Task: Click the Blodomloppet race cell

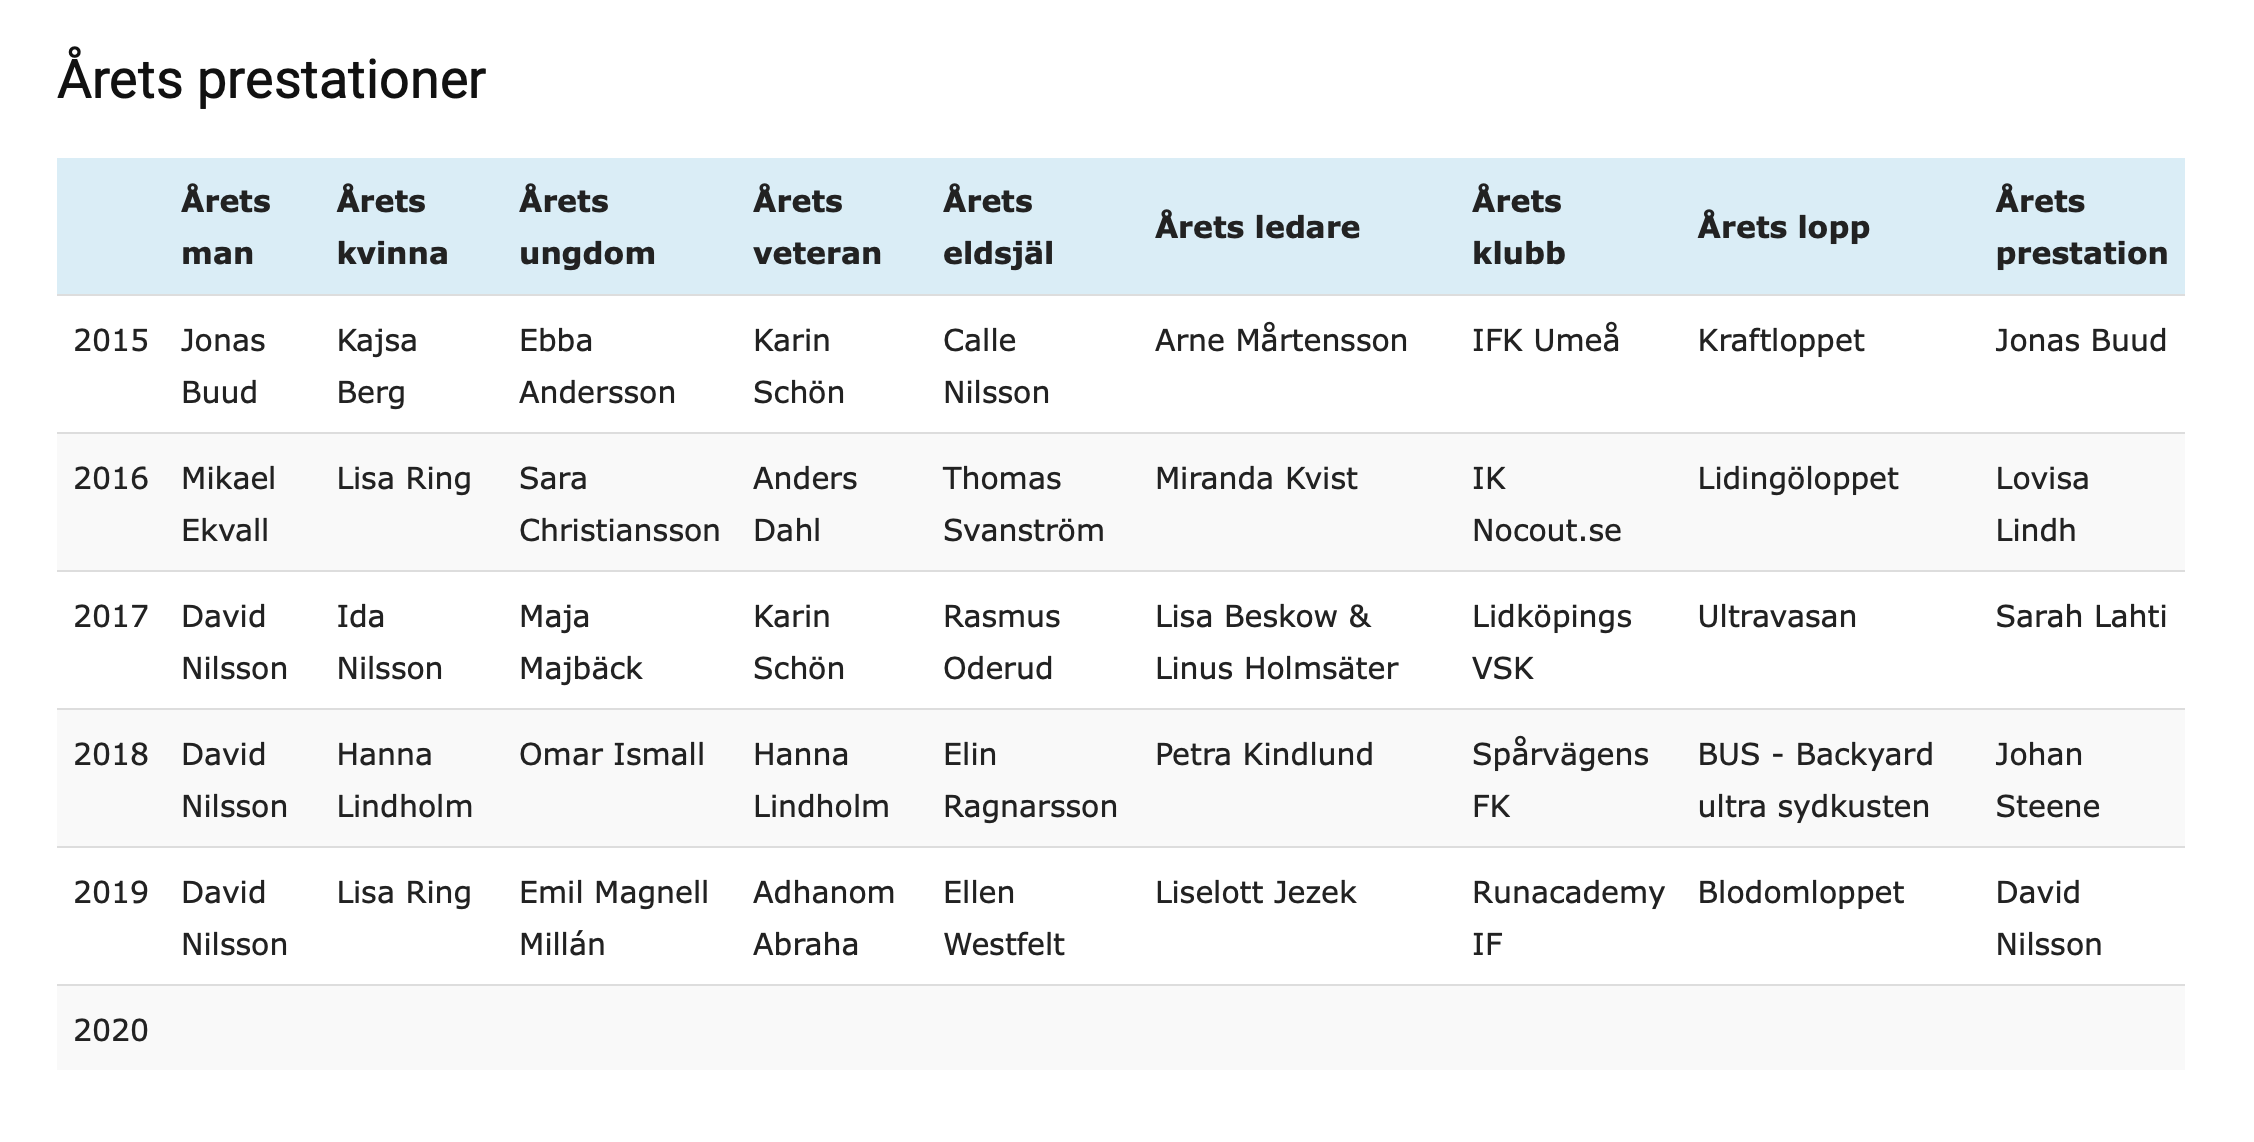Action: (x=1801, y=893)
